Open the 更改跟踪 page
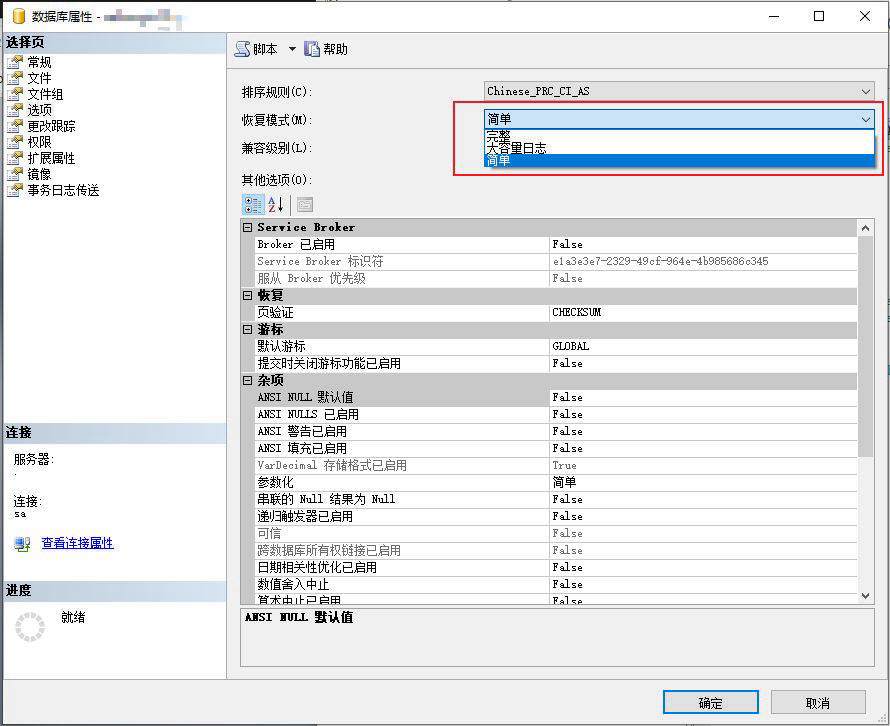Screen dimensions: 890x726 point(51,126)
